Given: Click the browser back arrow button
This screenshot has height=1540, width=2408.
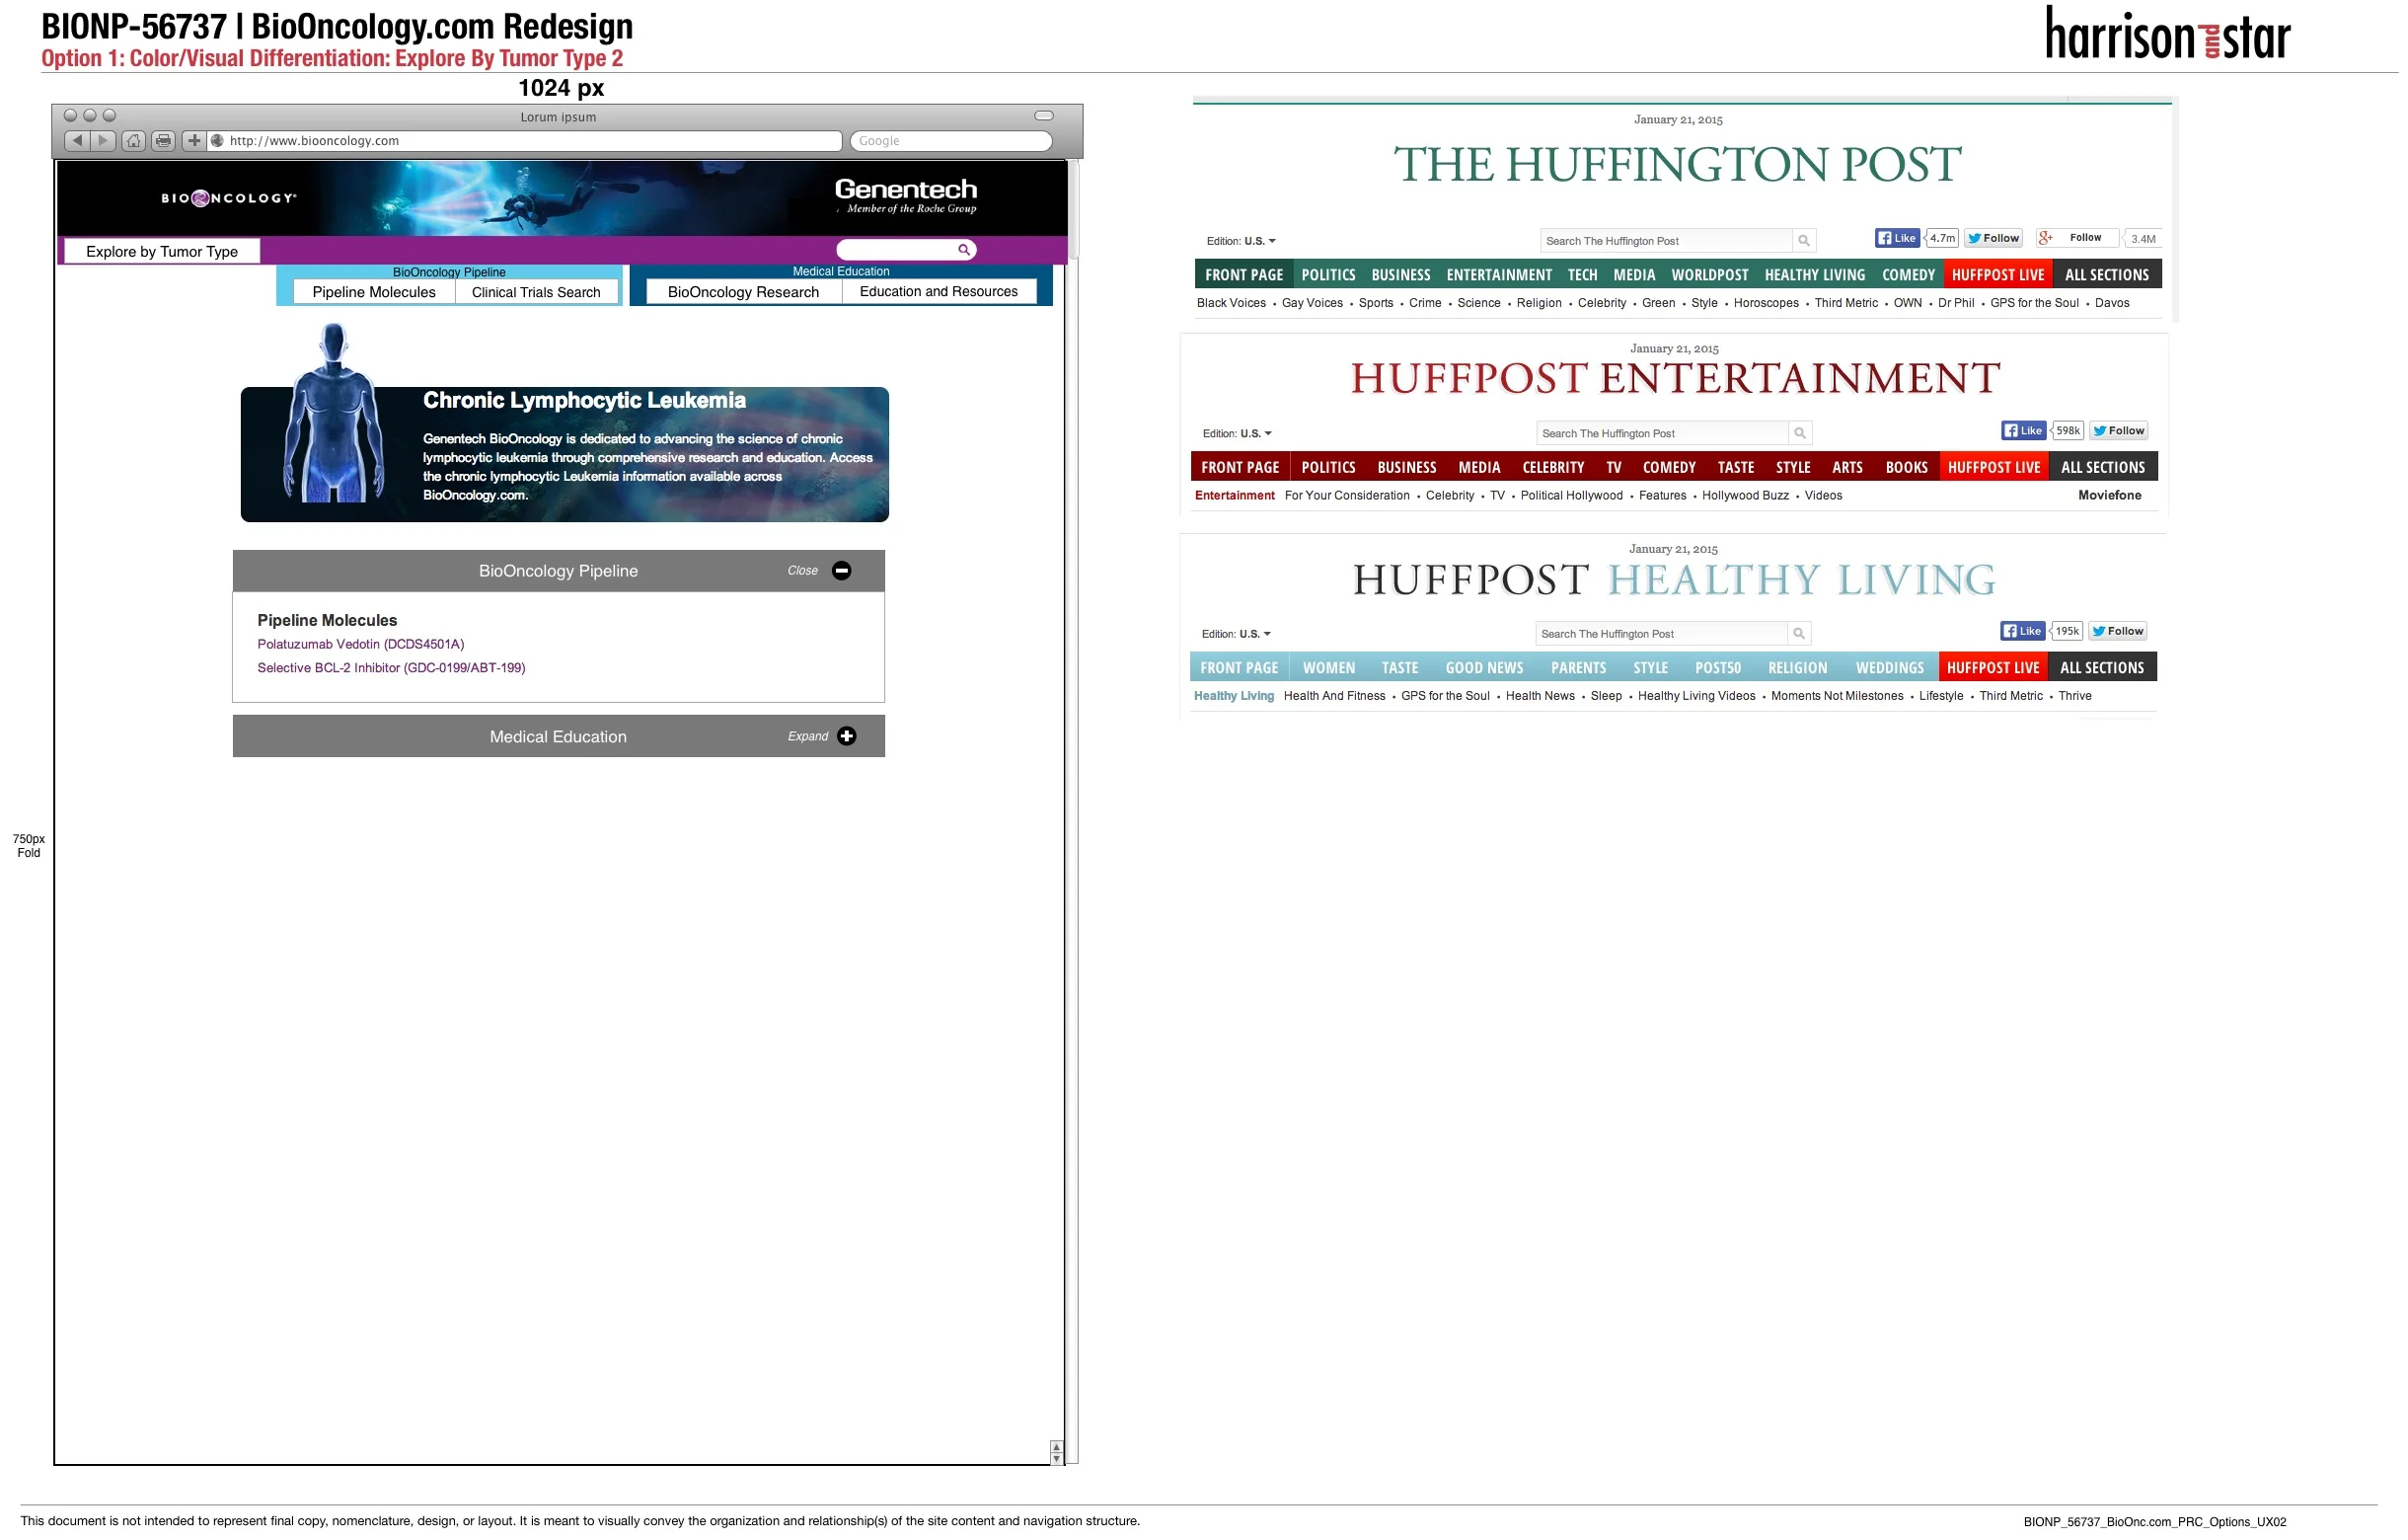Looking at the screenshot, I should pos(77,141).
